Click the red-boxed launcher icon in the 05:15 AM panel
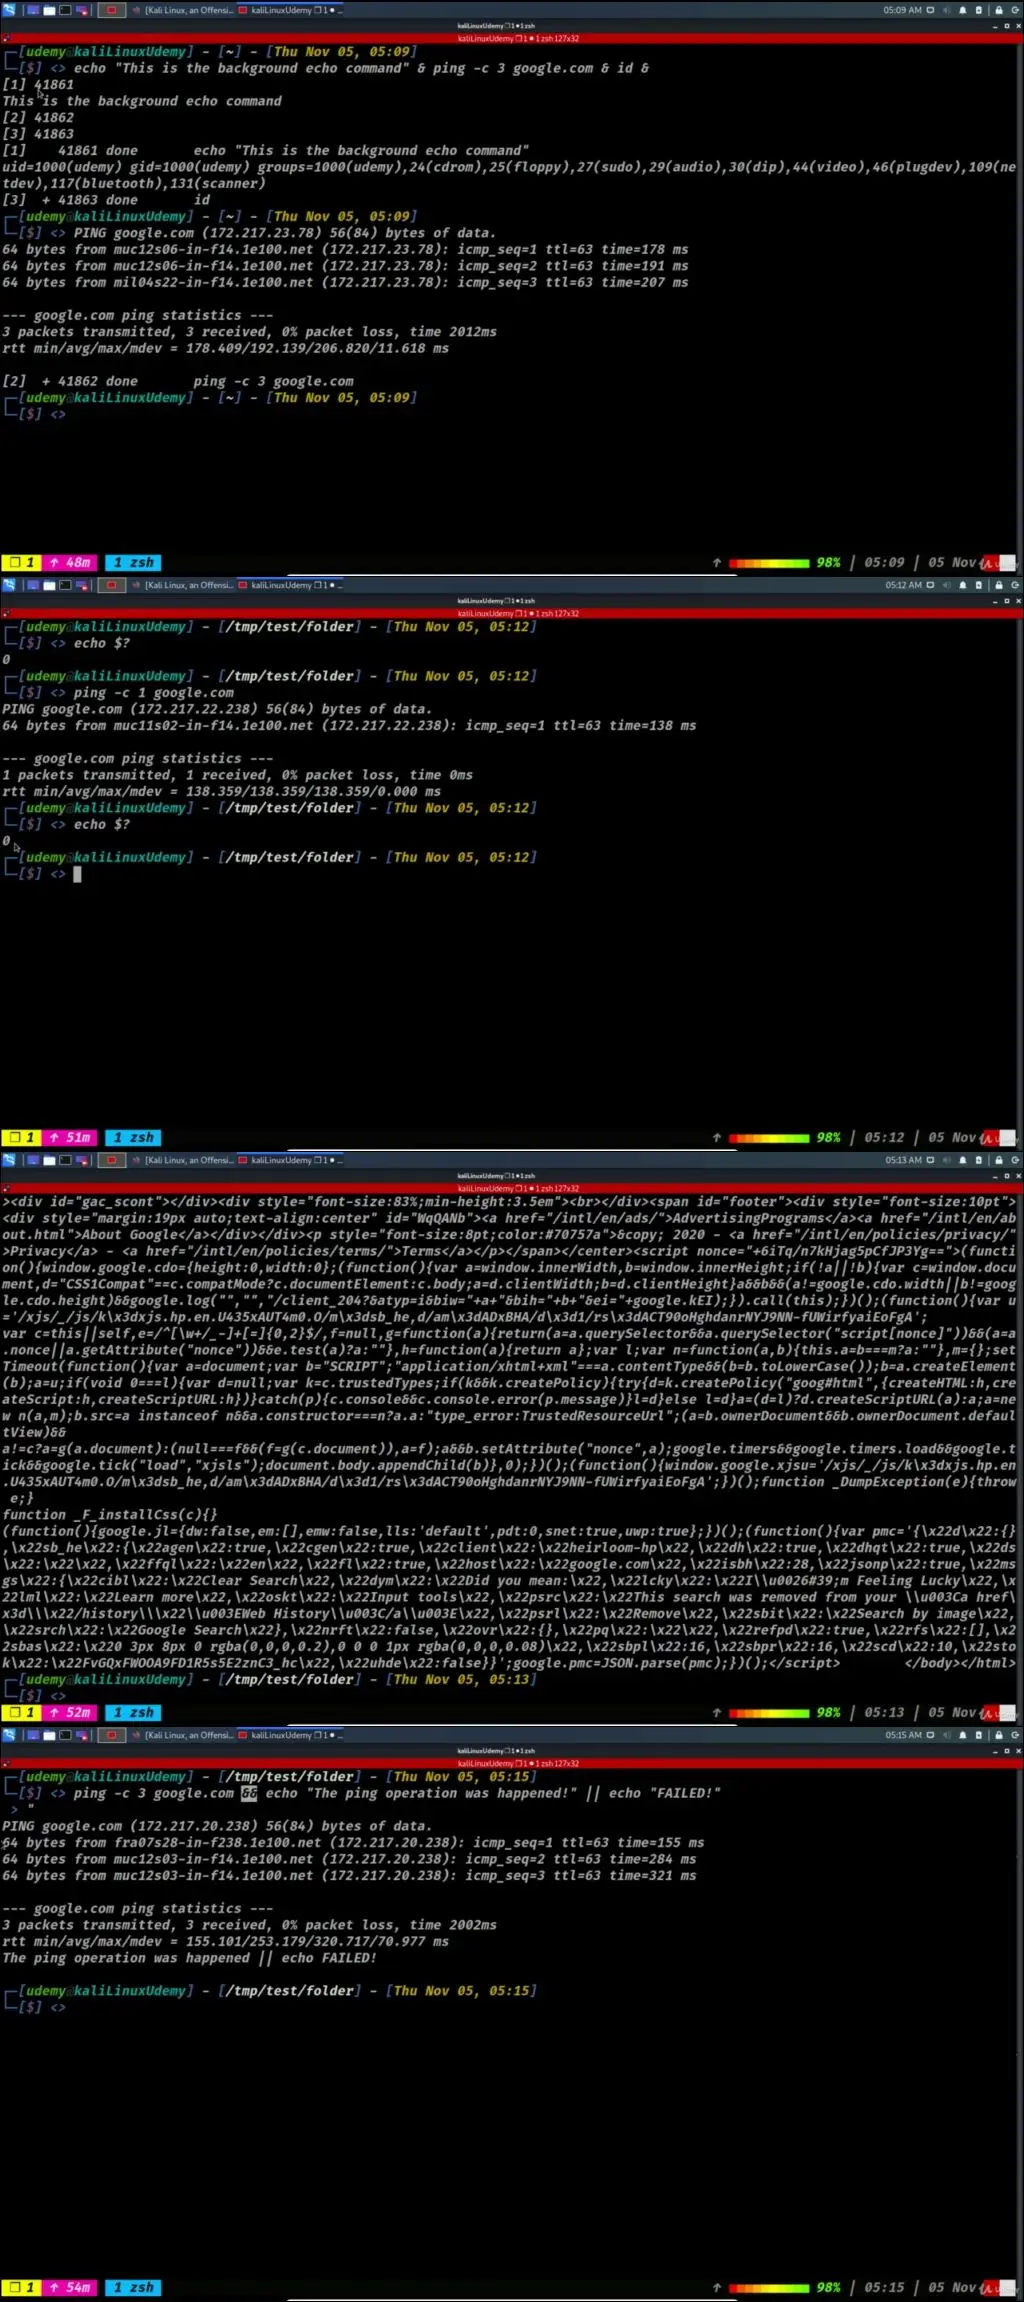The width and height of the screenshot is (1024, 2302). click(x=111, y=1735)
